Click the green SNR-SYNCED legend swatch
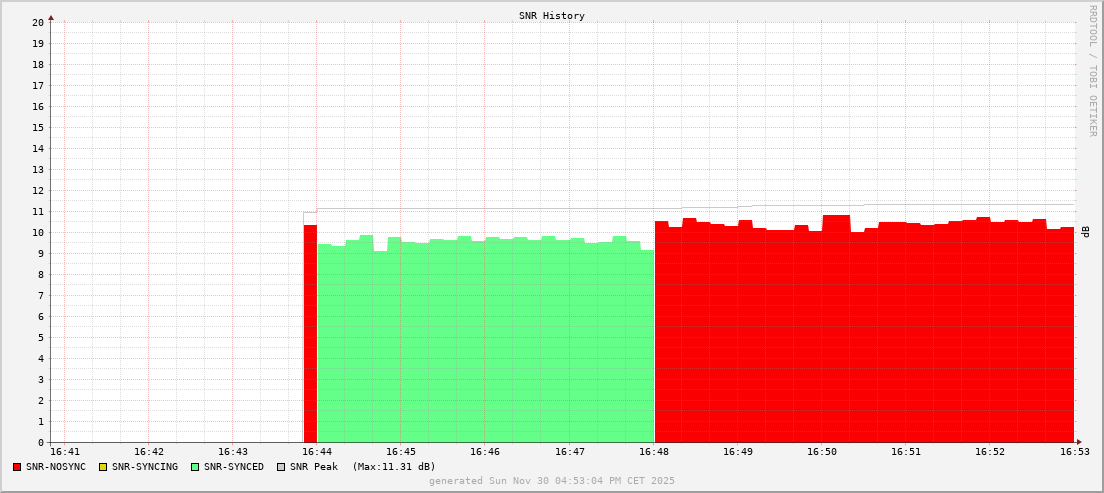Screen dimensions: 1104x493 pos(195,467)
